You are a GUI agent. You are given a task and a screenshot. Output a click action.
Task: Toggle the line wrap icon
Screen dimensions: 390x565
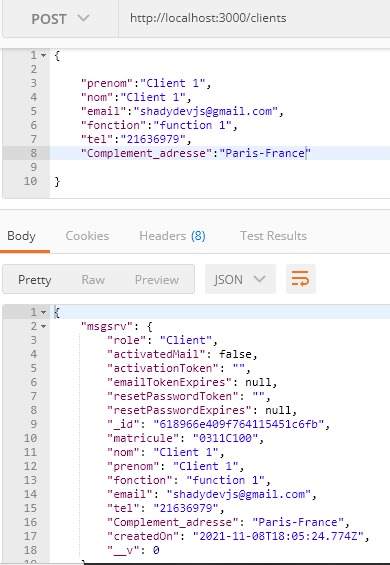[301, 279]
